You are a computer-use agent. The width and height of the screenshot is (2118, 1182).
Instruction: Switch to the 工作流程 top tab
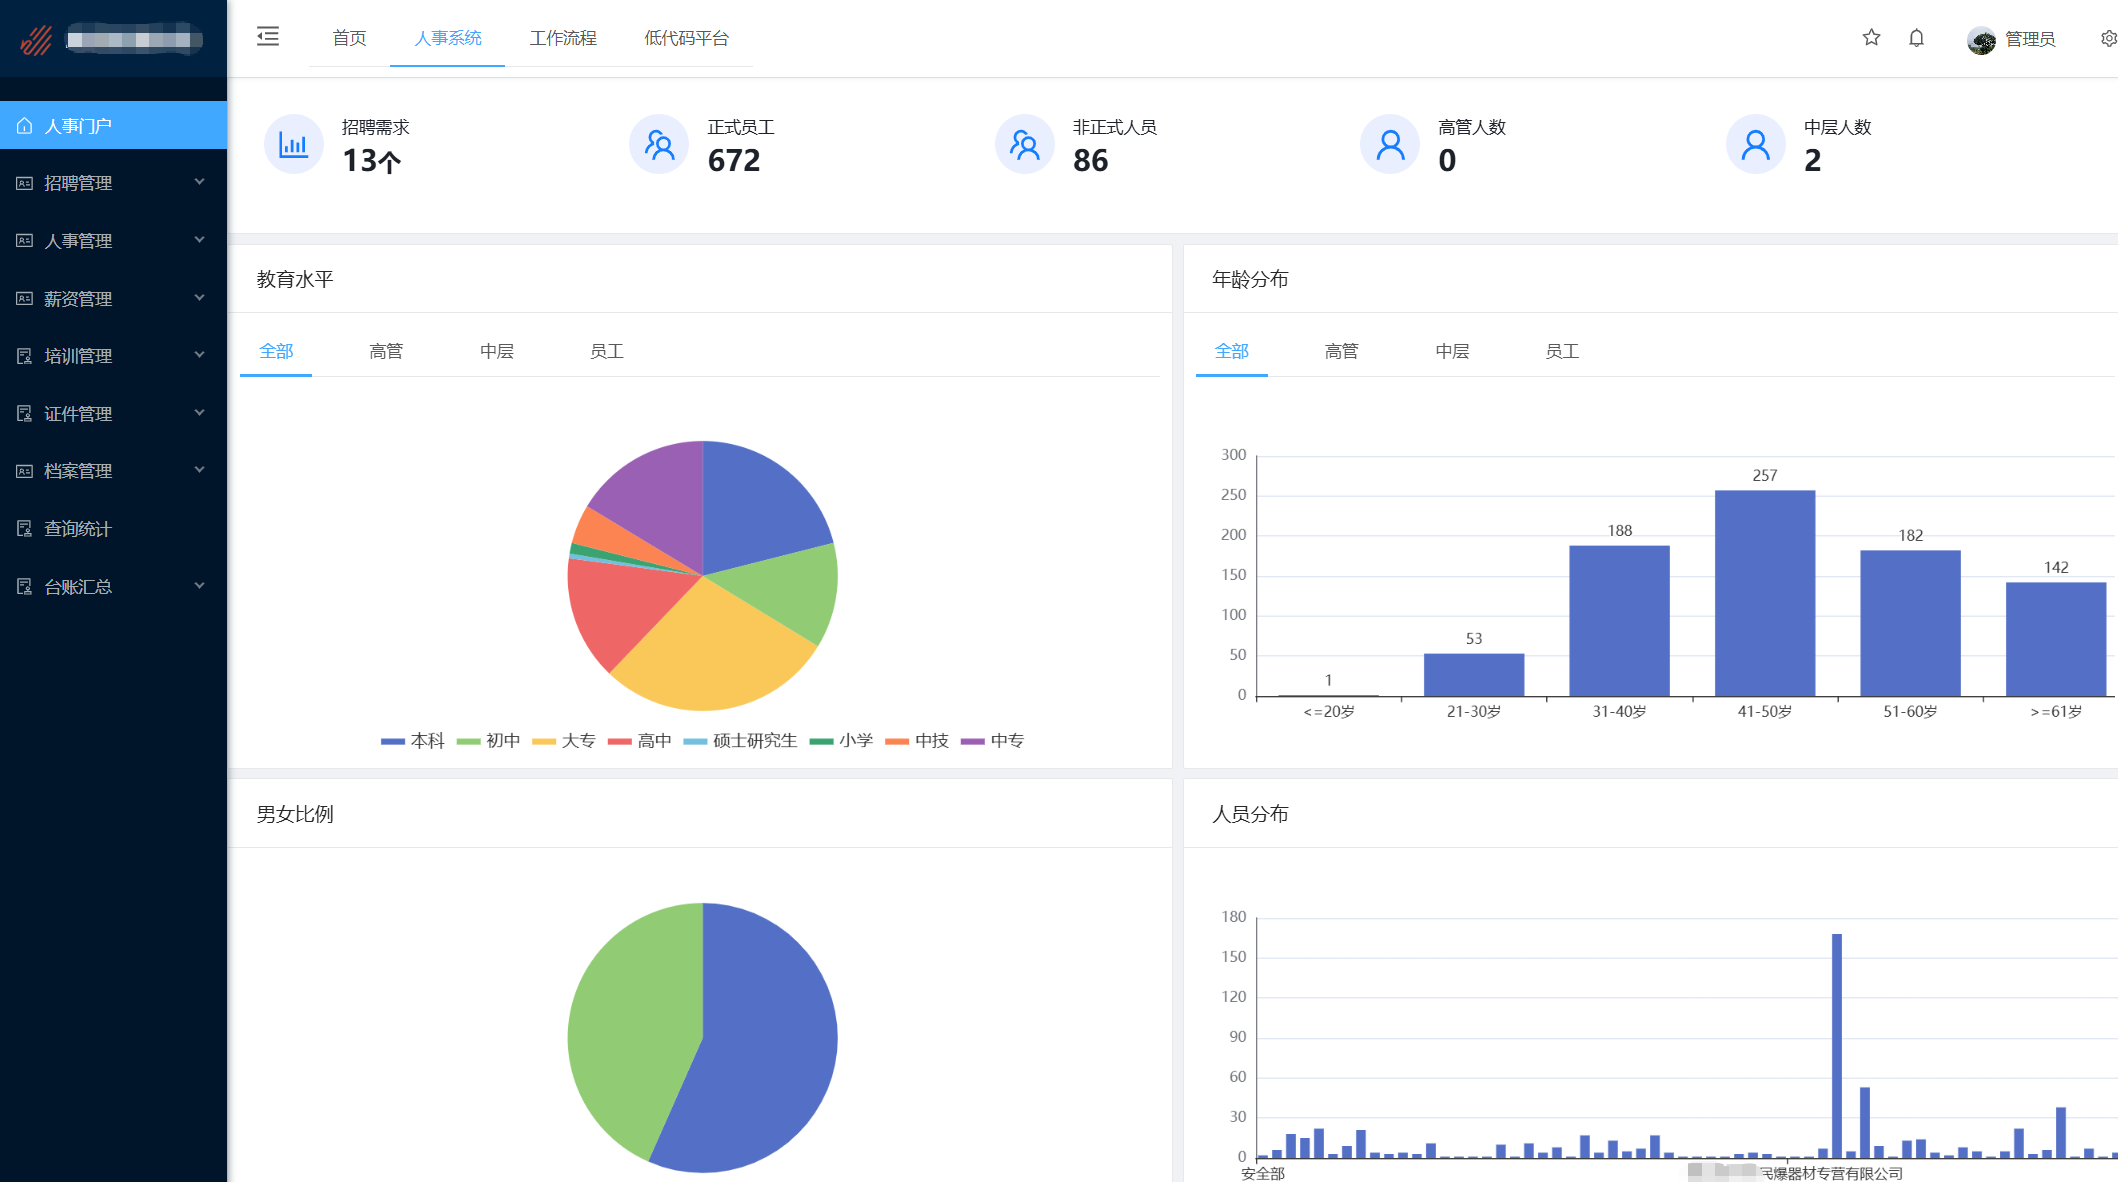coord(563,38)
